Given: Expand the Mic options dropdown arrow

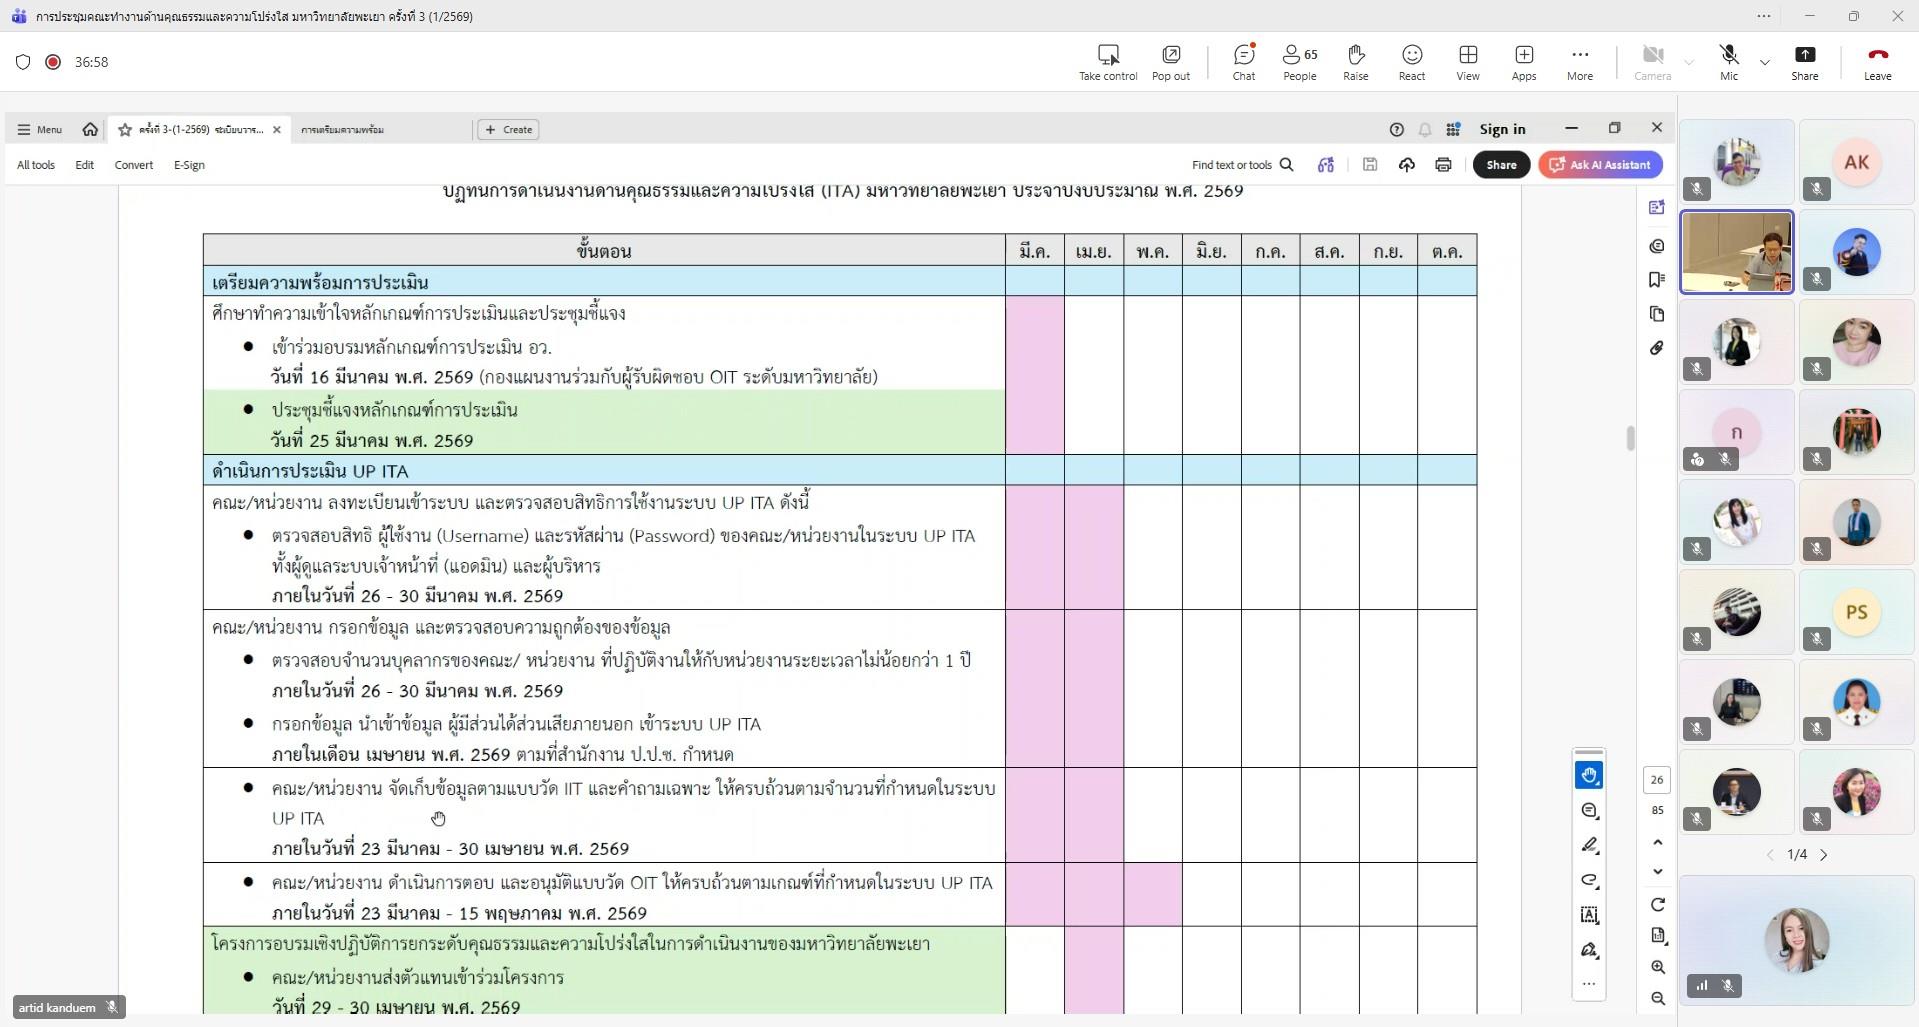Looking at the screenshot, I should pyautogui.click(x=1765, y=62).
